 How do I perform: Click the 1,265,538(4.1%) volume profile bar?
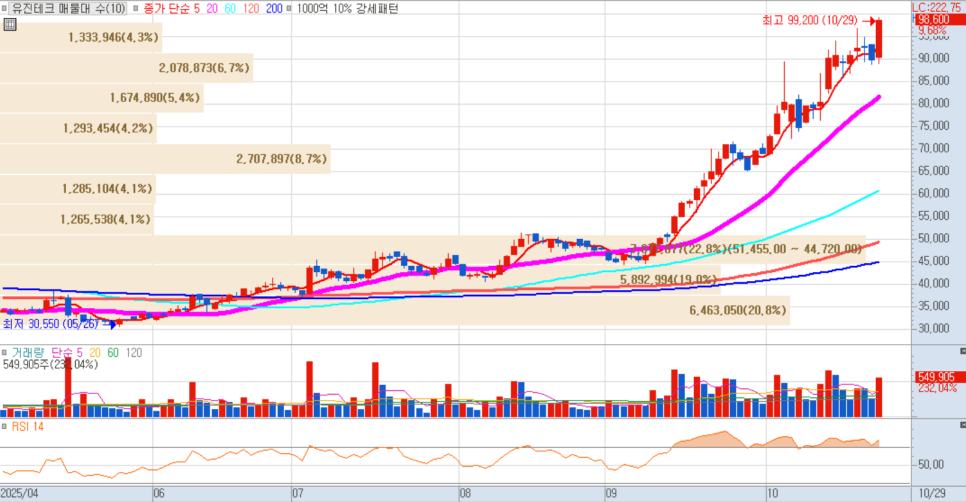(76, 219)
